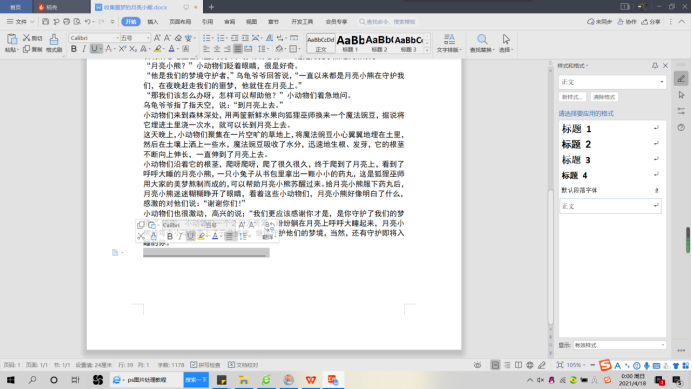This screenshot has width=692, height=389.
Task: Expand the bullet list dropdown arrow
Action: point(213,38)
